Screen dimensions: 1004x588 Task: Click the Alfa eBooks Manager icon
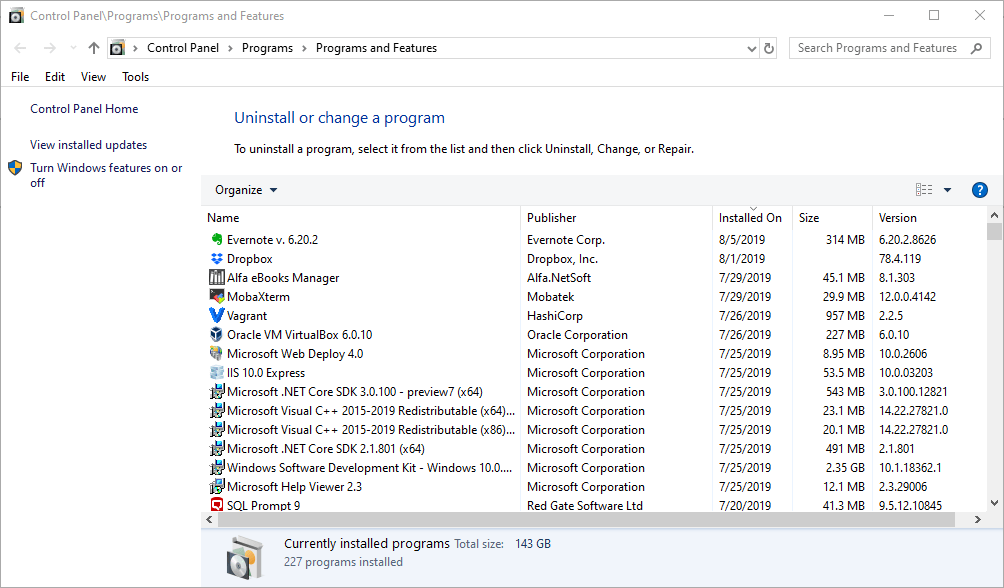click(216, 277)
